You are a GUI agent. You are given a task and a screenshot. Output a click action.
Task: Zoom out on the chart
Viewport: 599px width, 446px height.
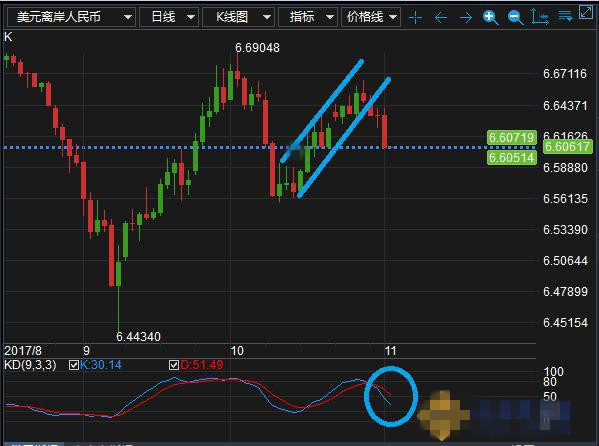click(x=515, y=18)
